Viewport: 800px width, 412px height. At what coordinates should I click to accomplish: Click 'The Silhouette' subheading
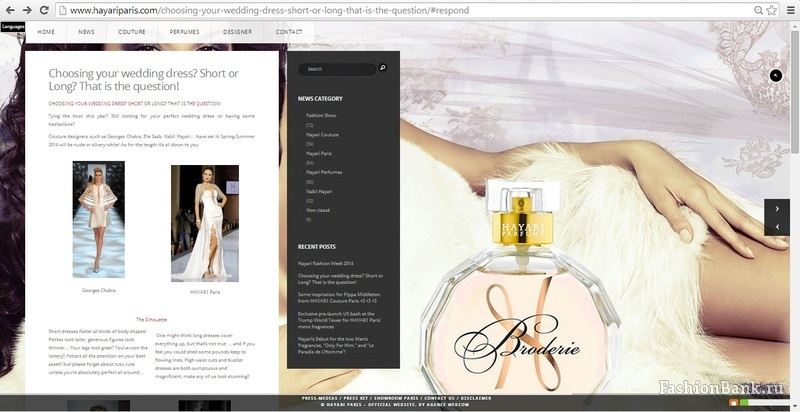click(152, 320)
